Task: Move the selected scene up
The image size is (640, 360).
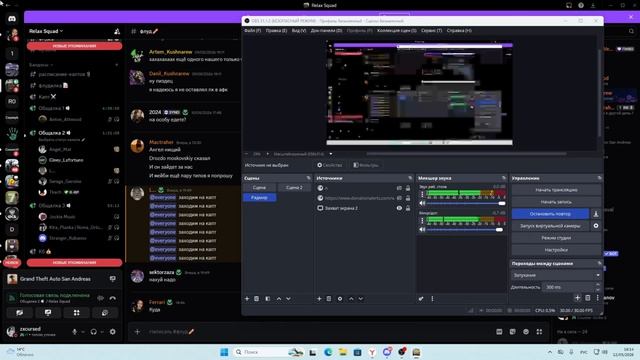Action: (x=279, y=299)
